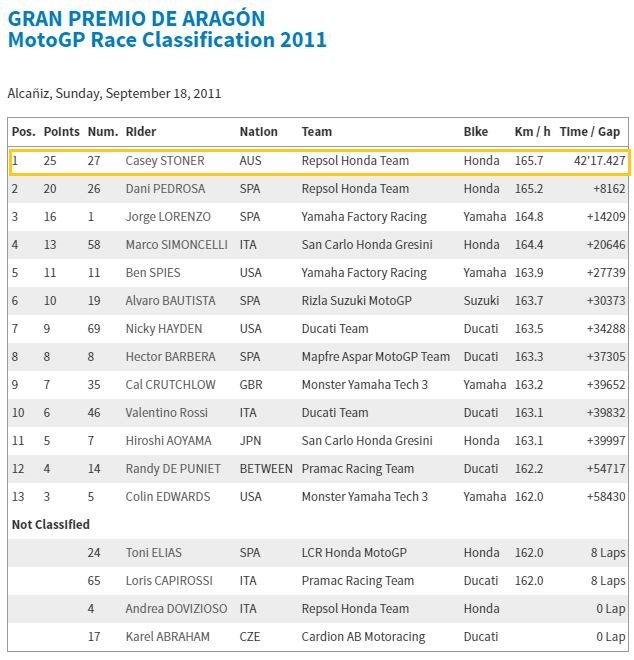The image size is (634, 660).
Task: Click the Pos. column header
Action: (24, 132)
